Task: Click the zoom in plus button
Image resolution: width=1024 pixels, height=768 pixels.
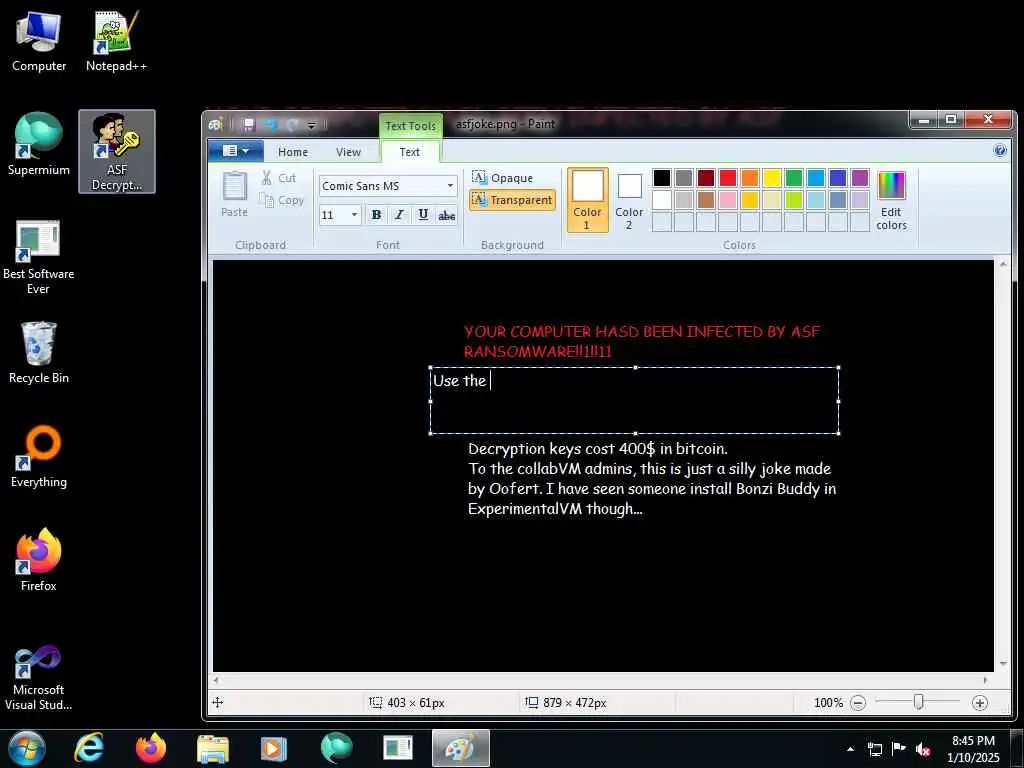Action: coord(979,703)
